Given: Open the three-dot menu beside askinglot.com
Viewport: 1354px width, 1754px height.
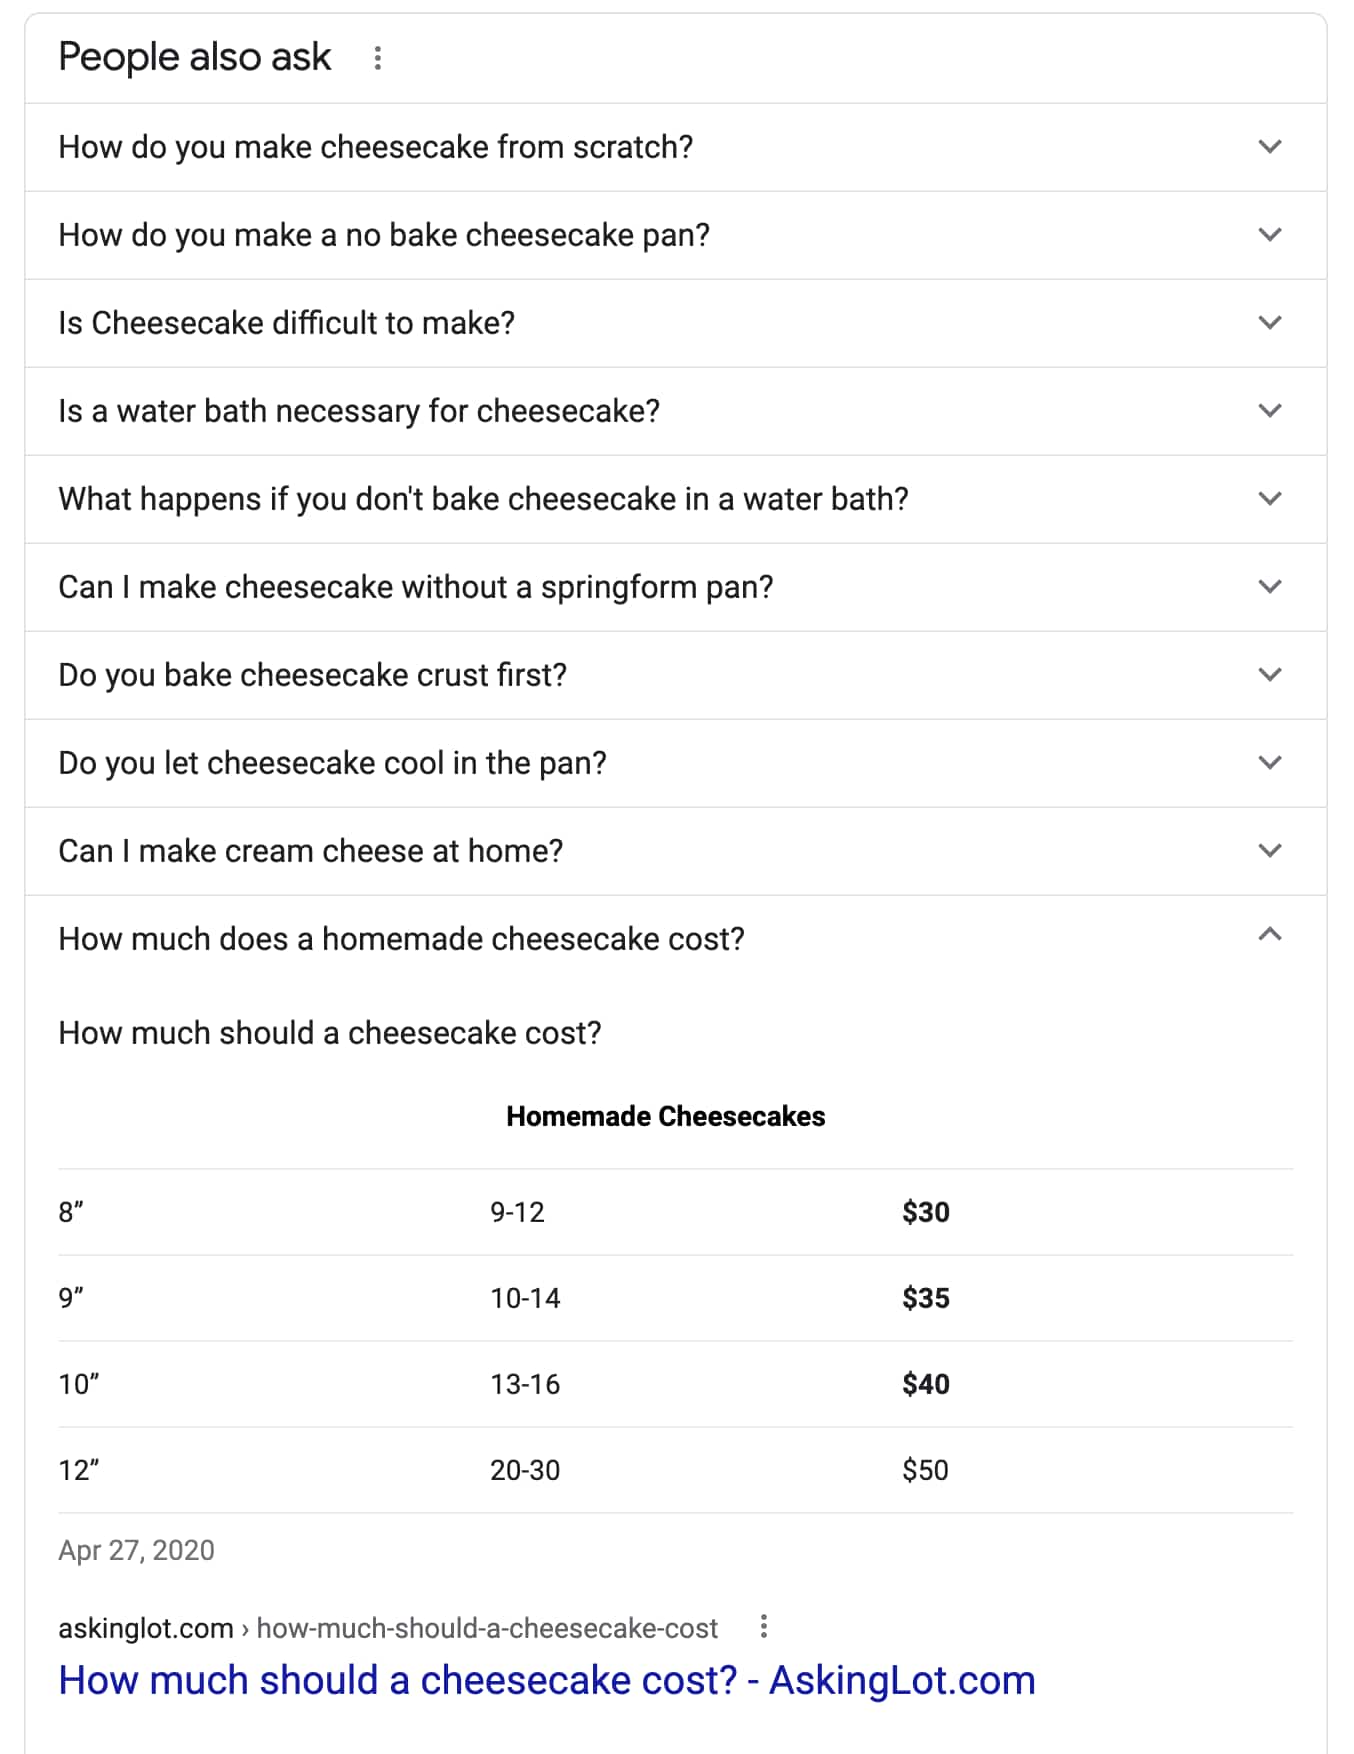Looking at the screenshot, I should tap(764, 1627).
